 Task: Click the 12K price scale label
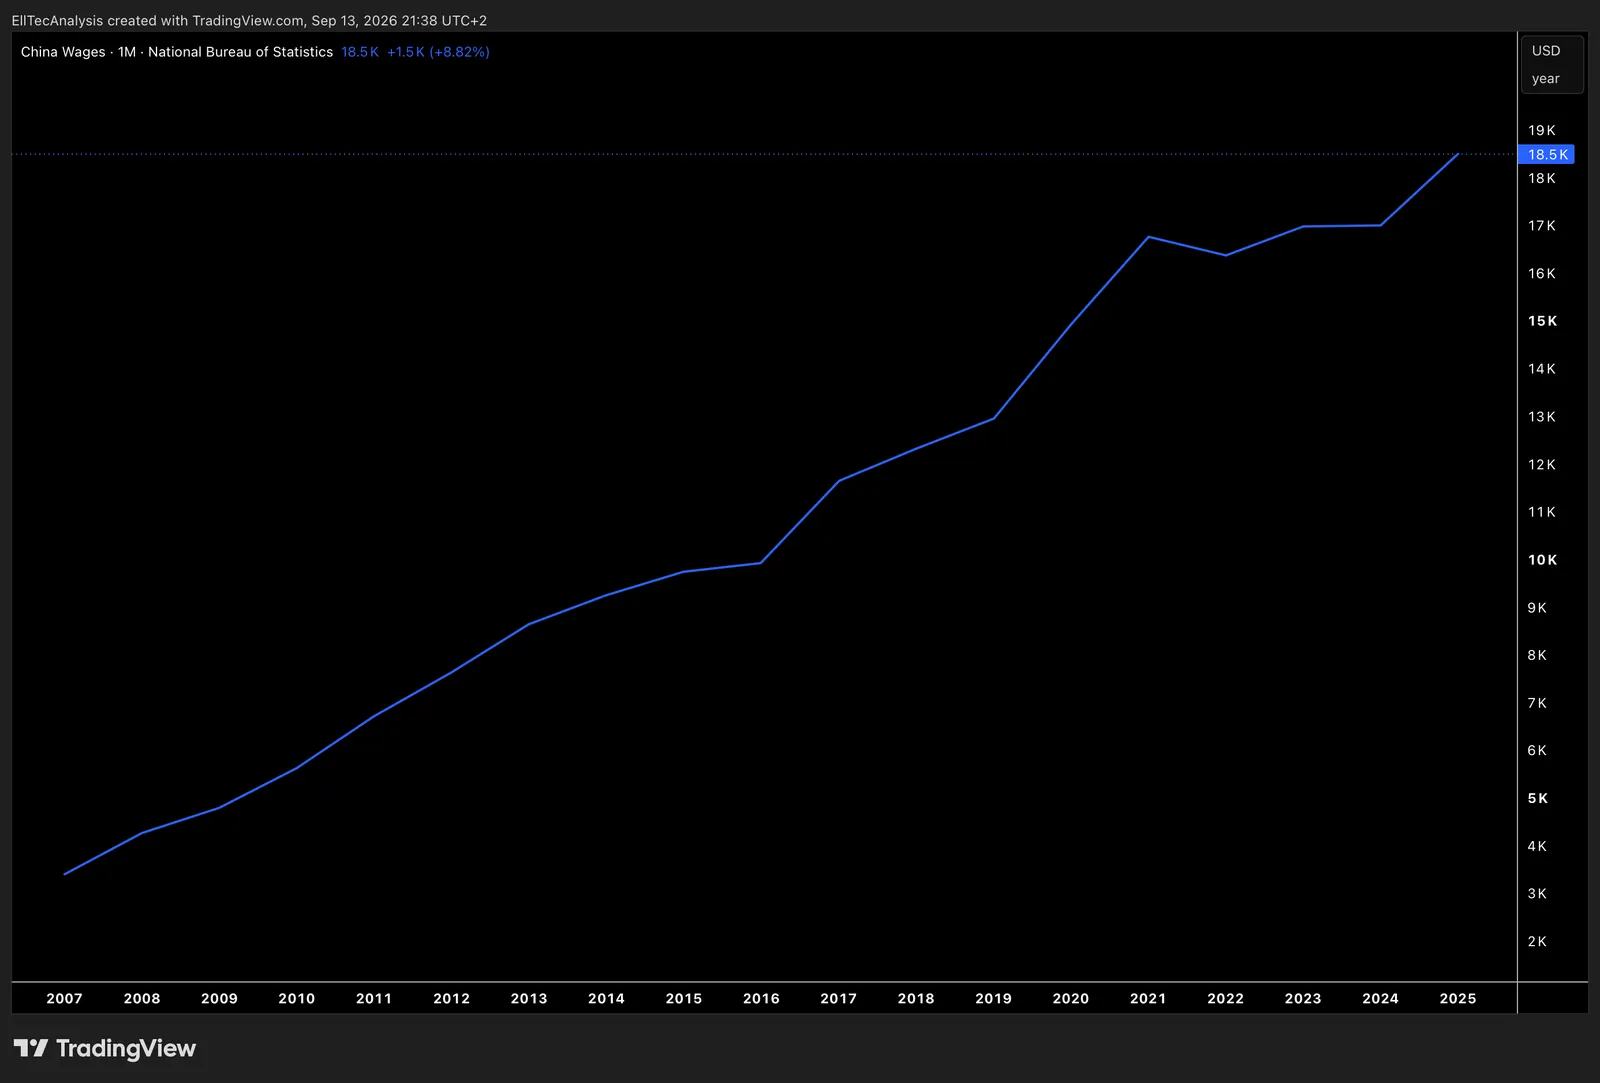(x=1542, y=464)
